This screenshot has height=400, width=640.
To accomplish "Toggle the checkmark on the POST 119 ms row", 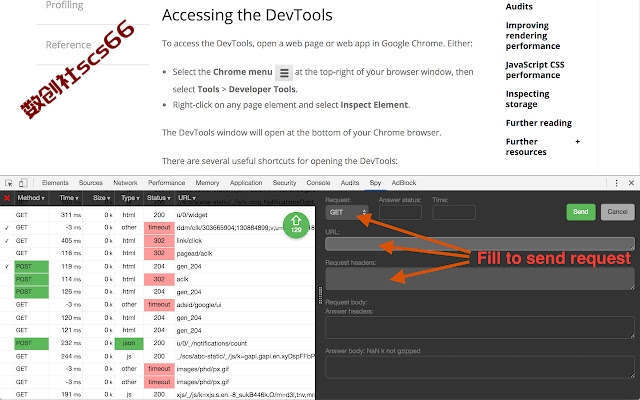I will pos(7,267).
